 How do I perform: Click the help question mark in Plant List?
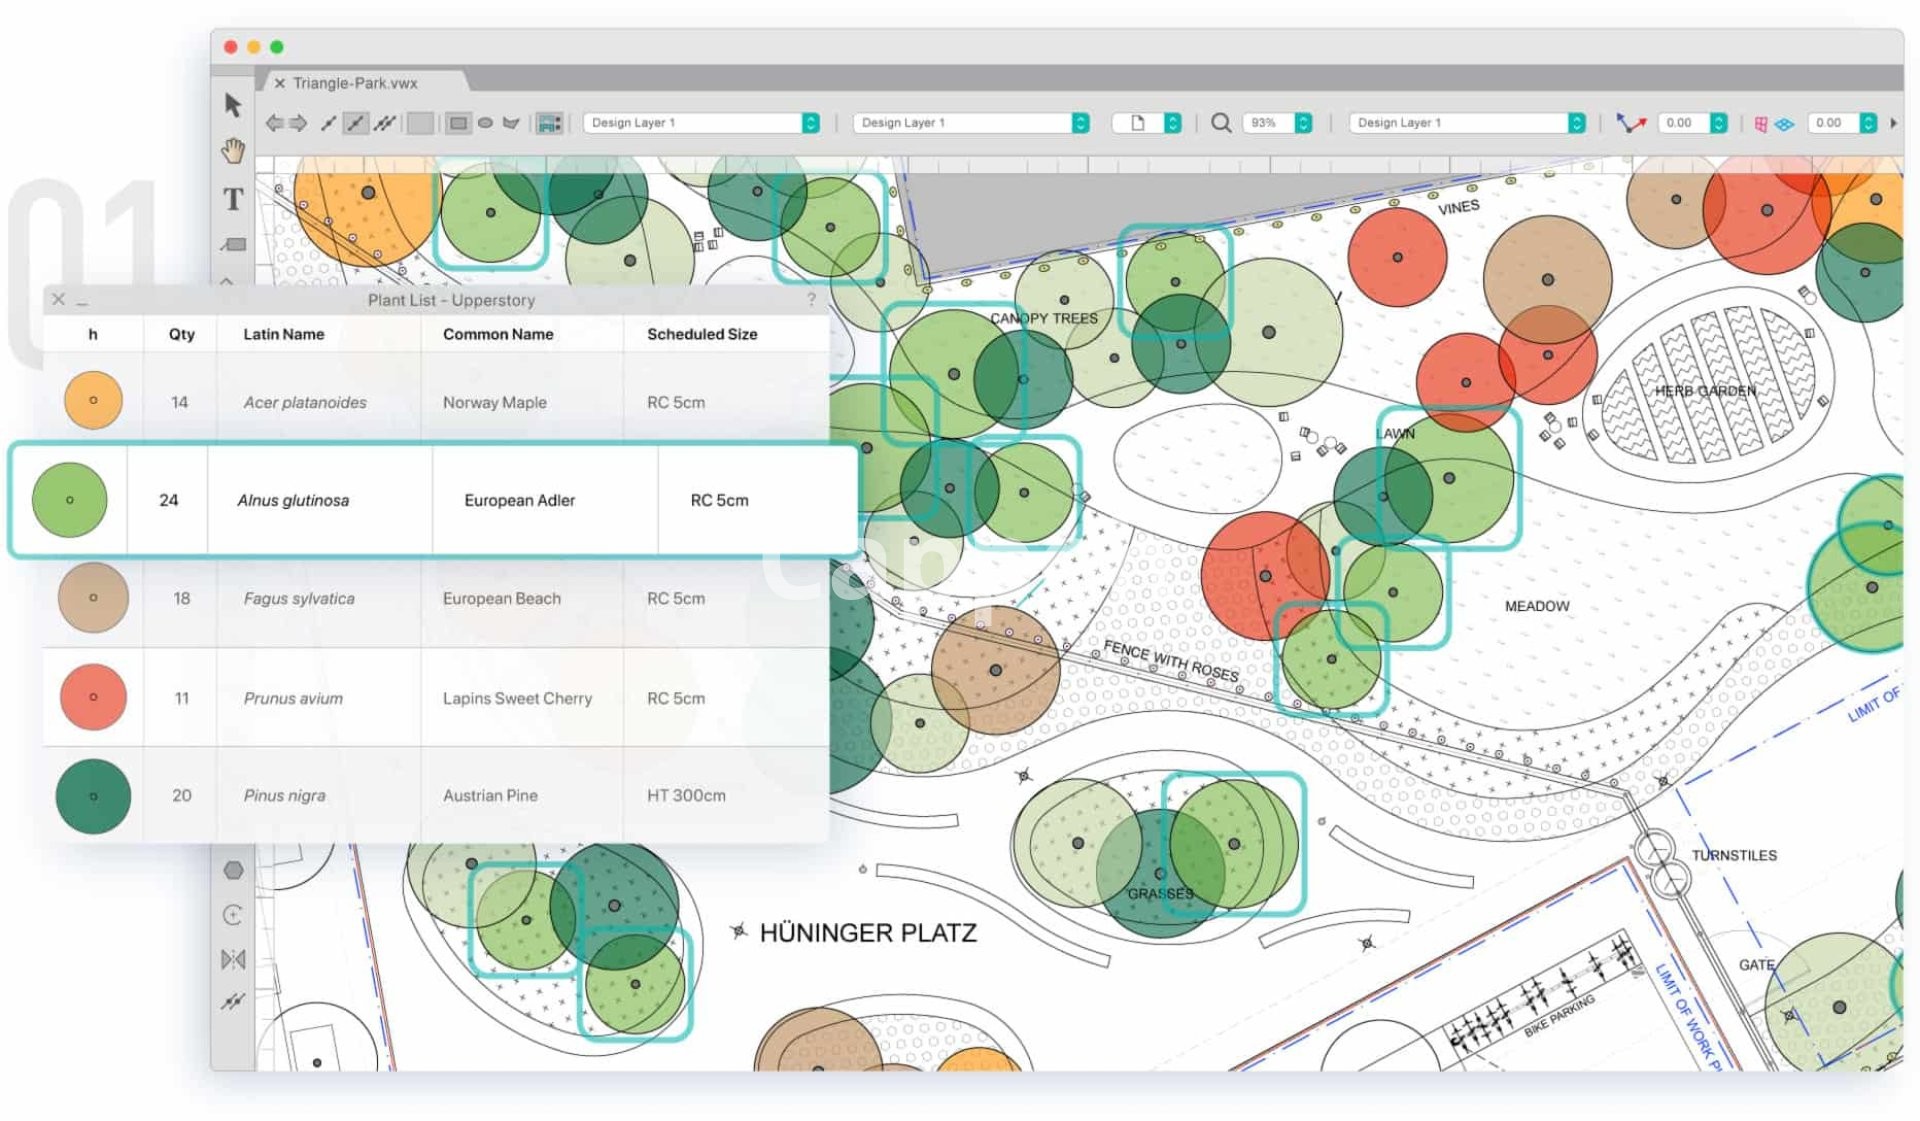(x=811, y=300)
